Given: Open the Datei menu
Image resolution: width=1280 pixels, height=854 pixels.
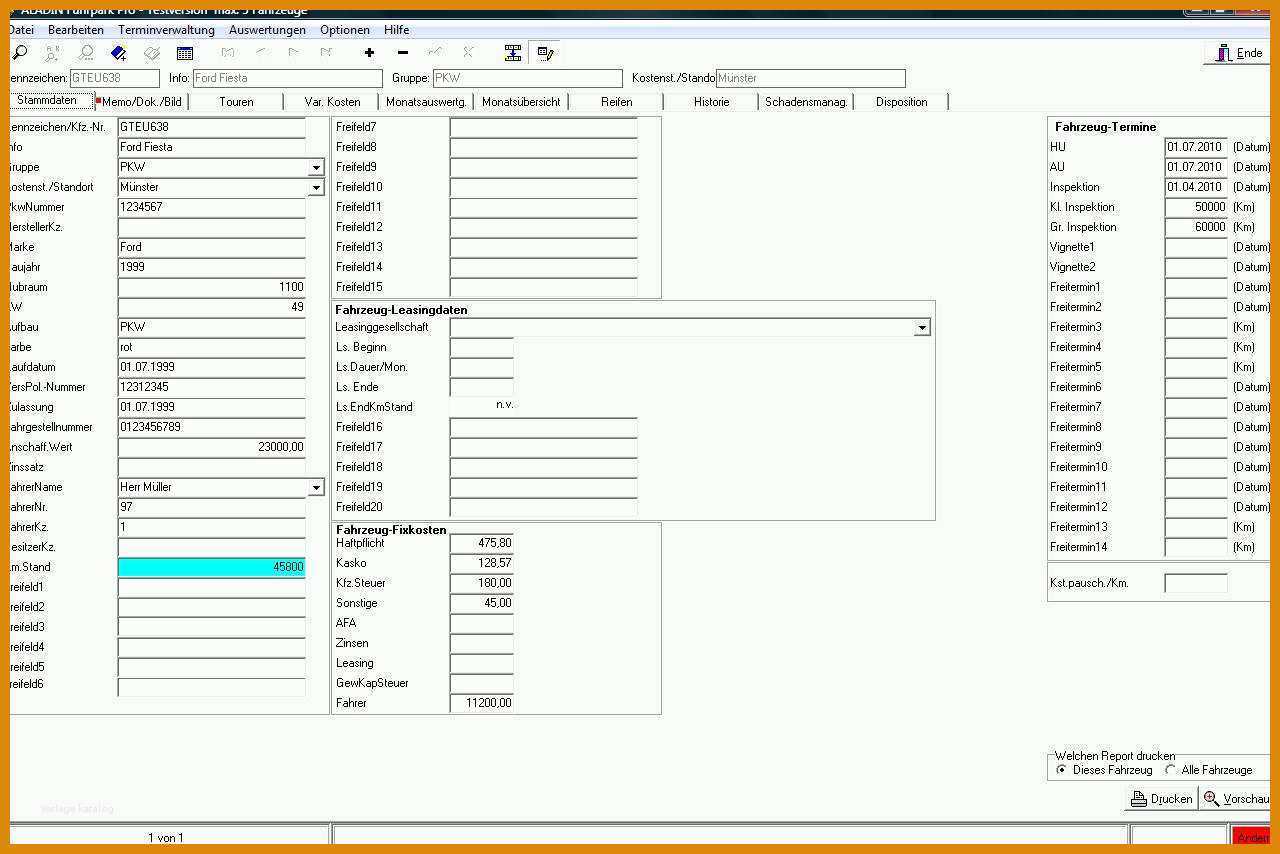Looking at the screenshot, I should pos(21,30).
